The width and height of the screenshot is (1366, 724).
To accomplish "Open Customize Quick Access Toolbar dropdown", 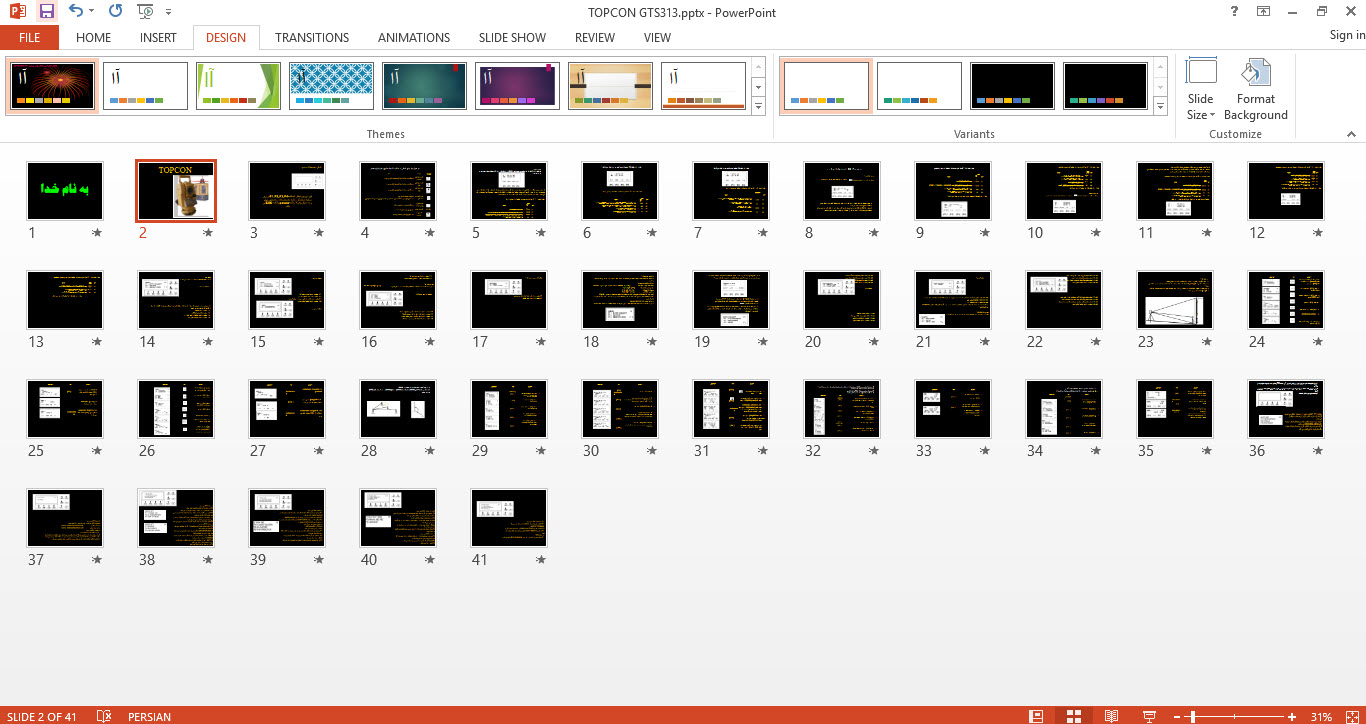I will (x=168, y=12).
